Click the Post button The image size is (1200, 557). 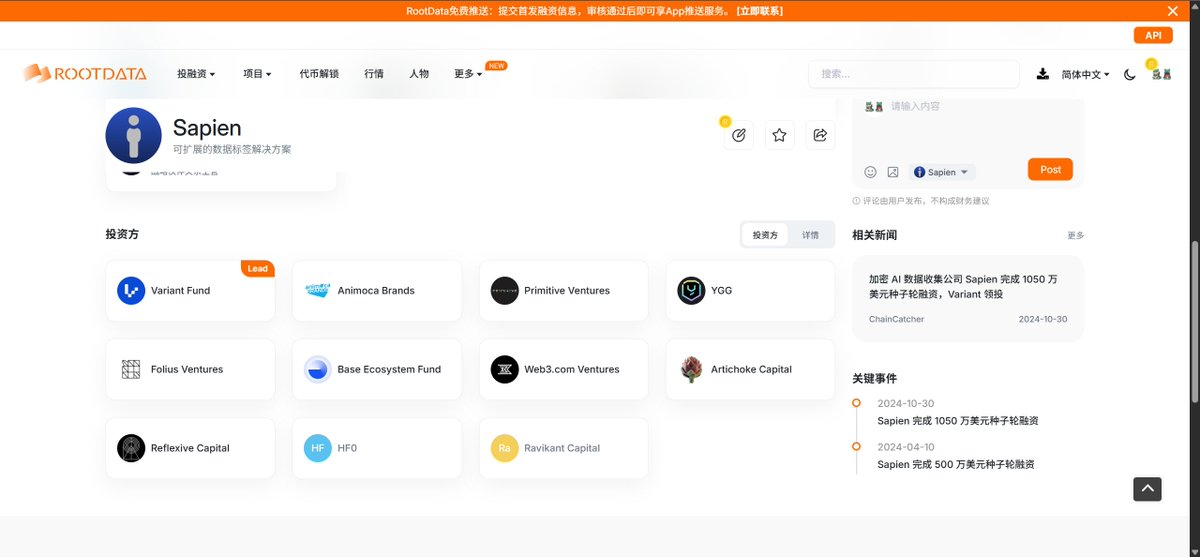pos(1050,170)
